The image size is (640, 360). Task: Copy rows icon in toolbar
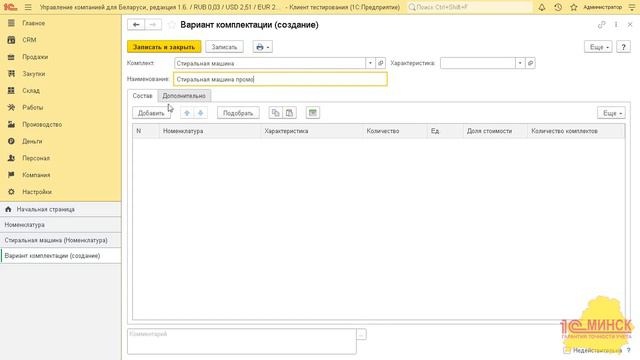tap(276, 113)
